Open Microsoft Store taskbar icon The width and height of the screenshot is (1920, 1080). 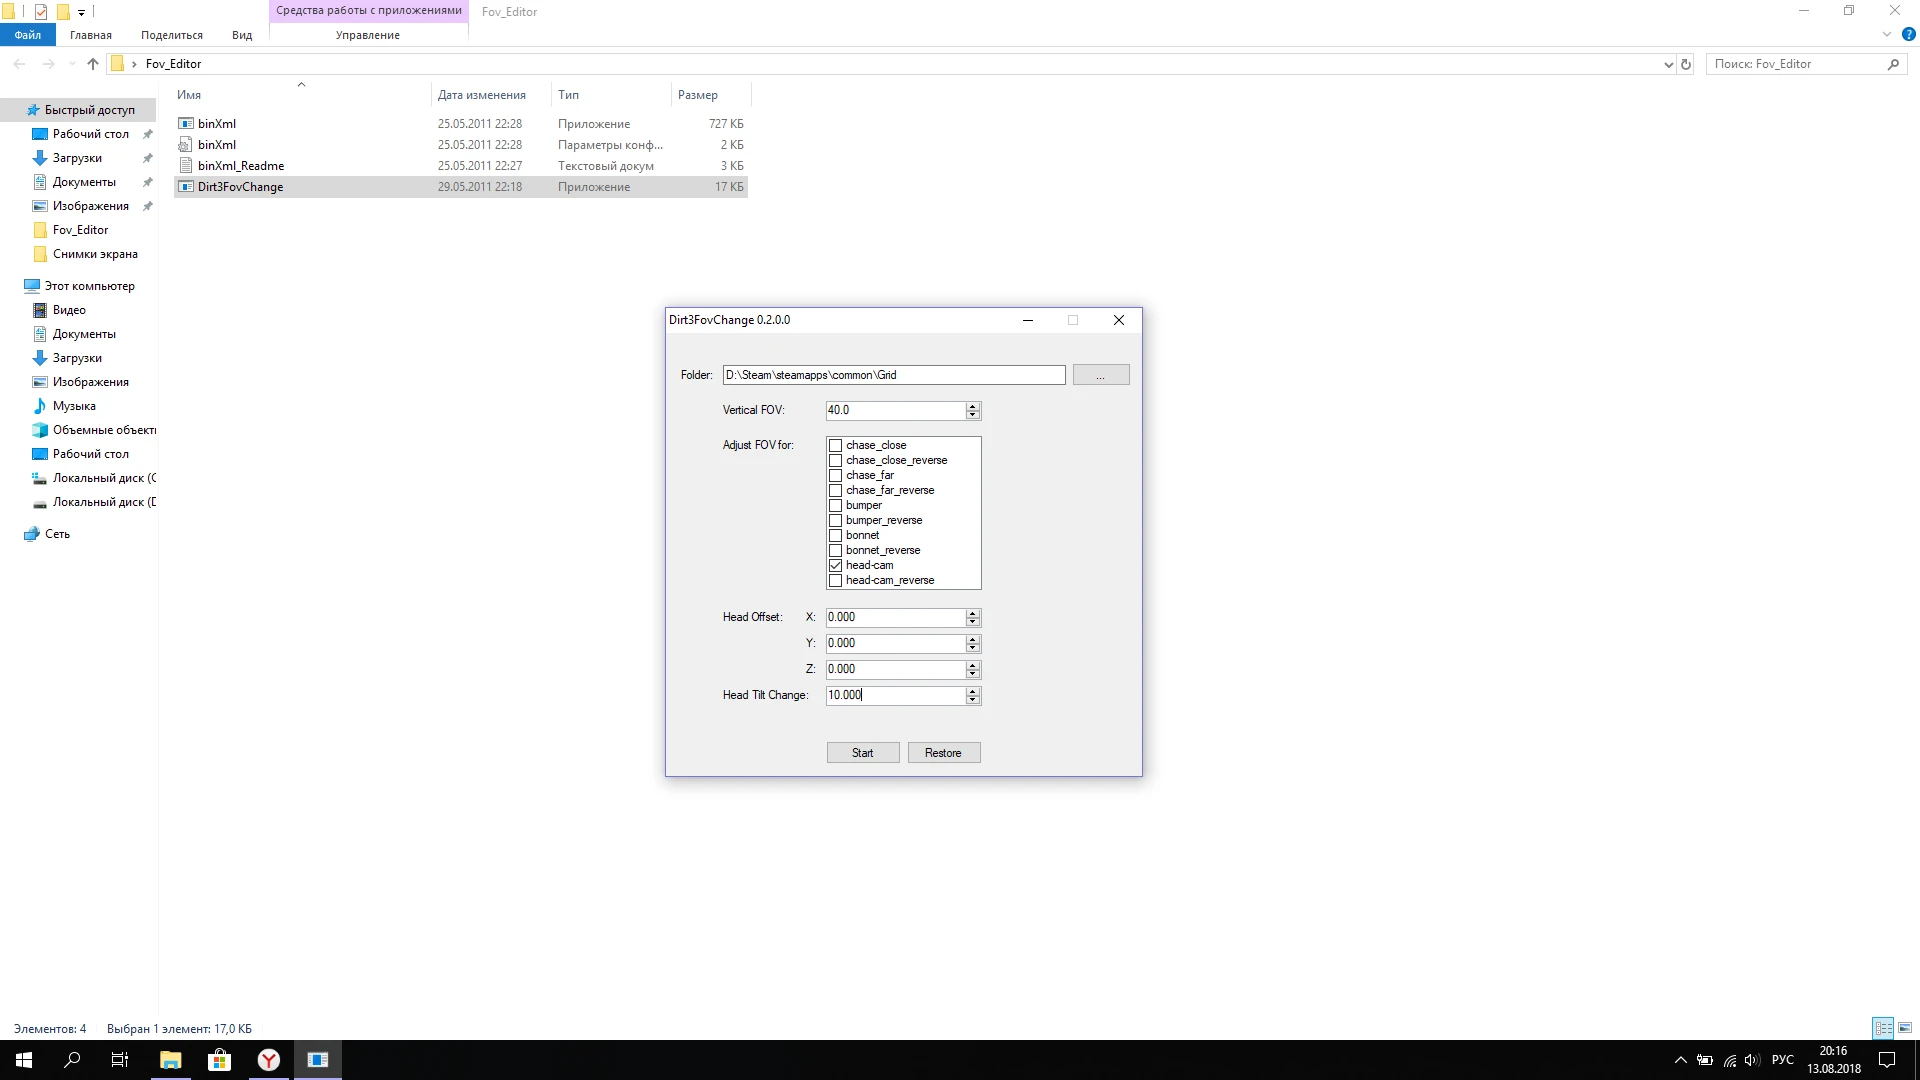219,1060
